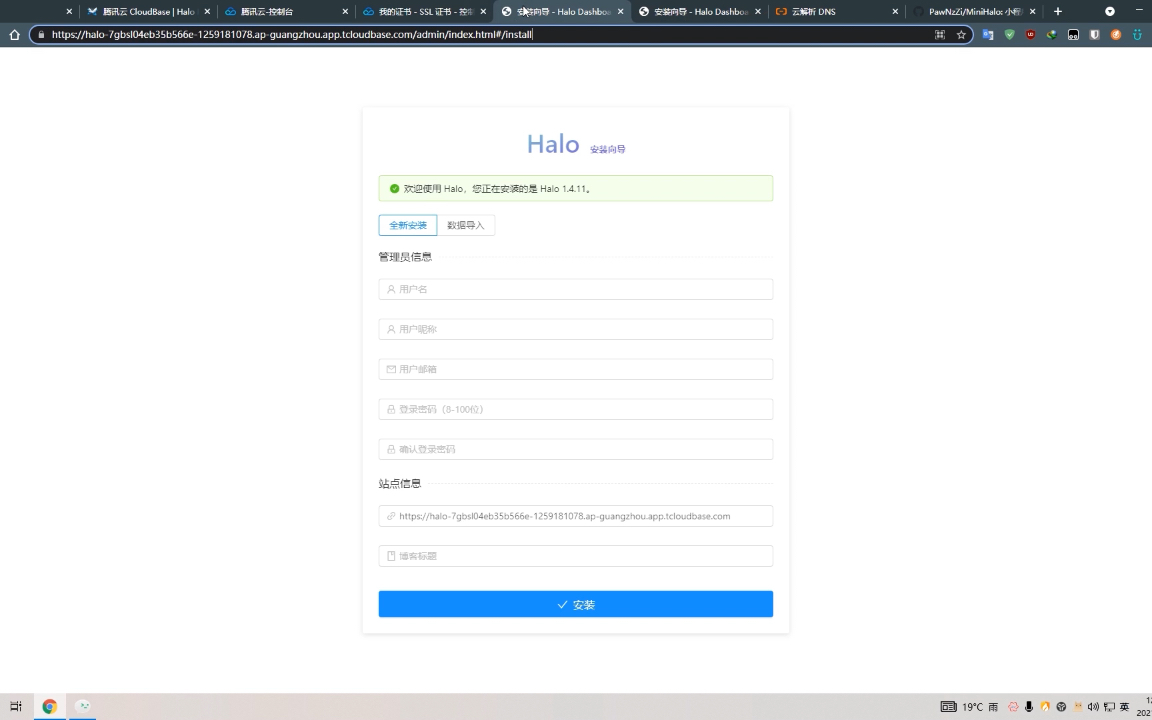Click the green shield security extension icon

[x=1010, y=34]
